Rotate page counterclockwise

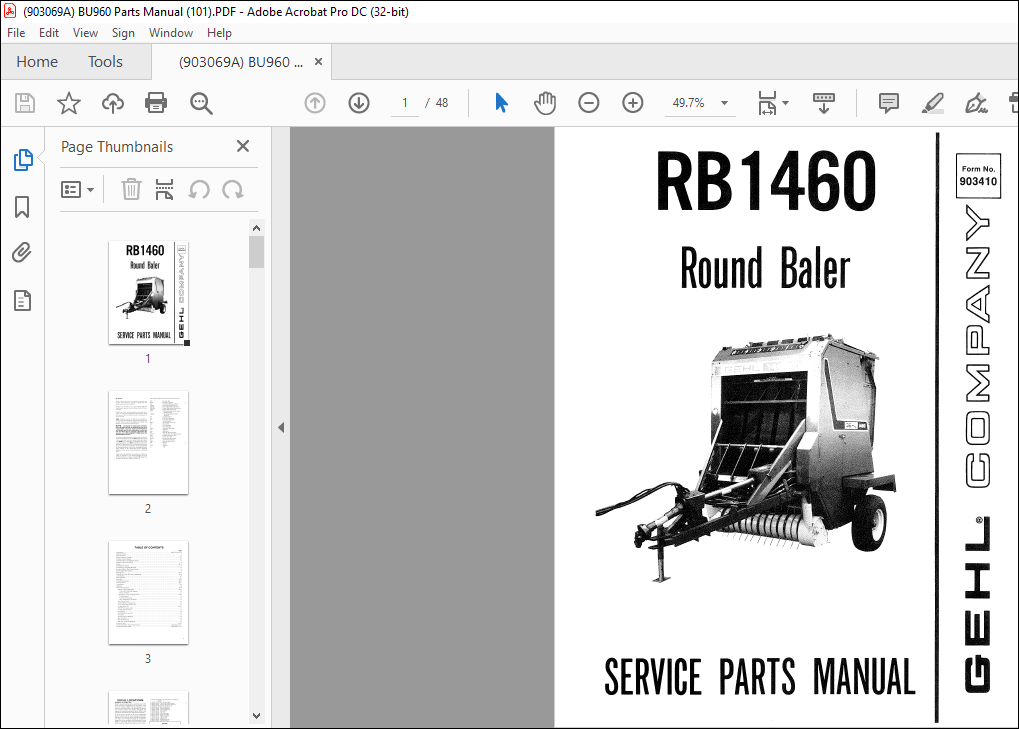pos(199,190)
